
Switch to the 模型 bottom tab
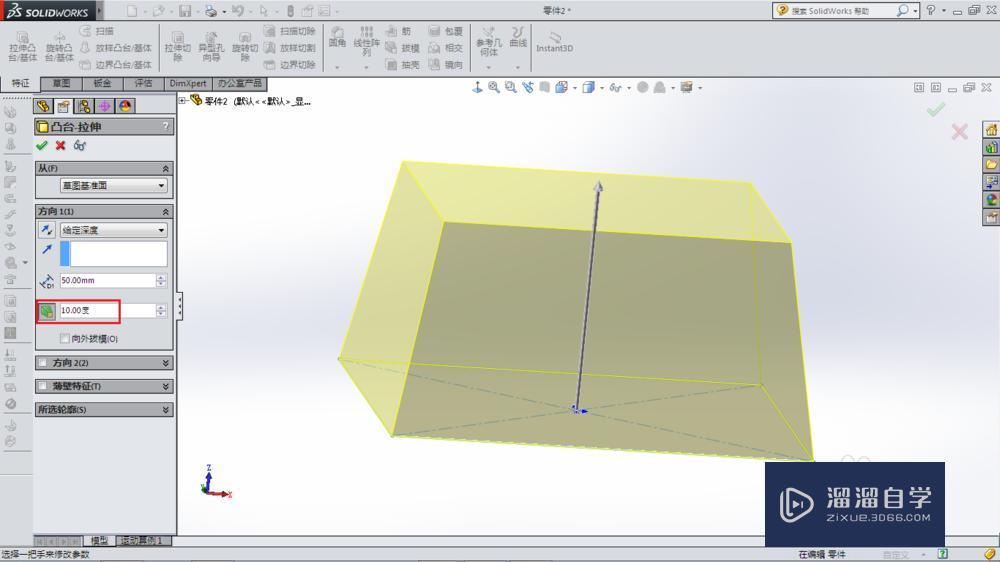(99, 540)
